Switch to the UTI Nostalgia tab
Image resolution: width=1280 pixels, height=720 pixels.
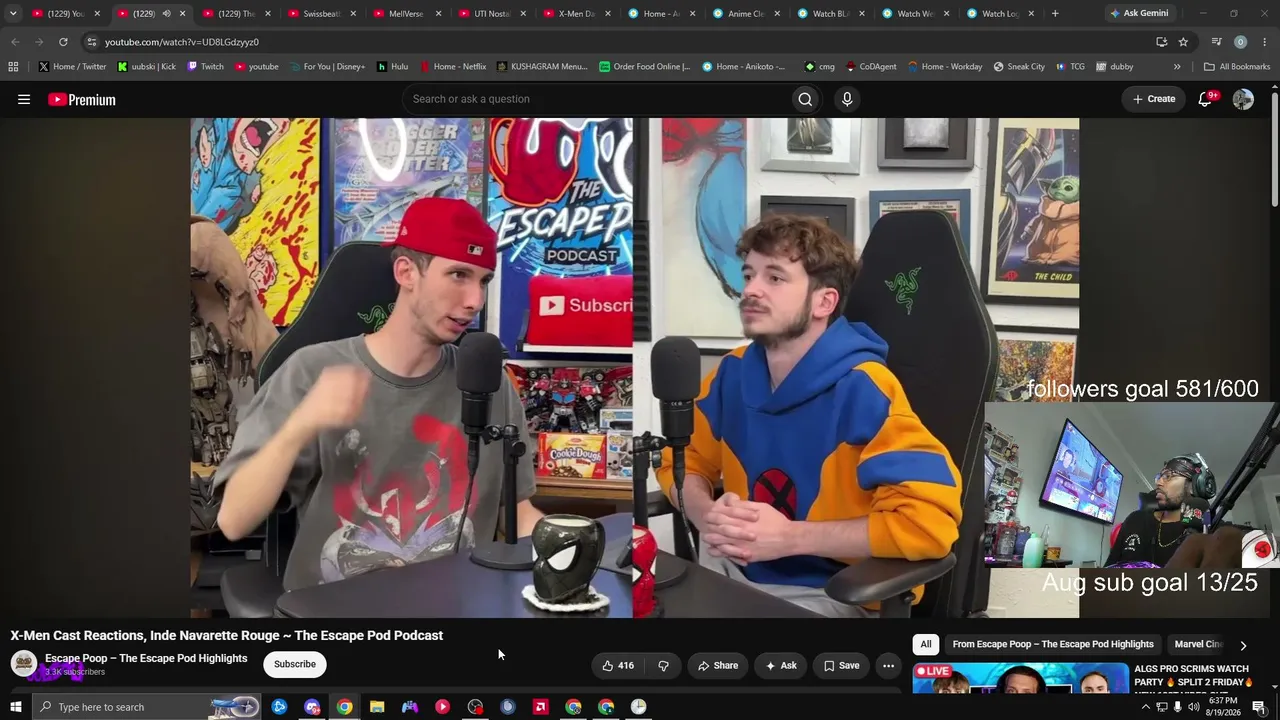click(x=492, y=14)
